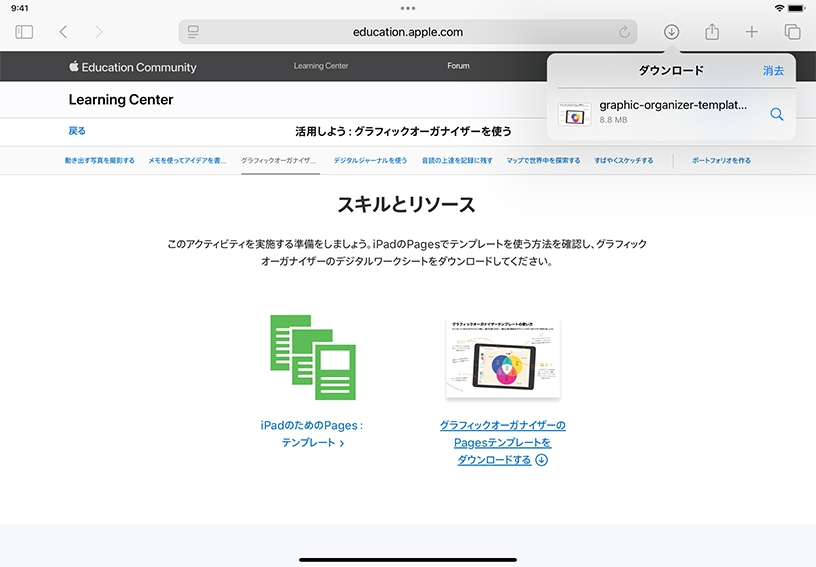The width and height of the screenshot is (816, 567).
Task: Open iPadのためのPages テンプレート link
Action: 312,433
